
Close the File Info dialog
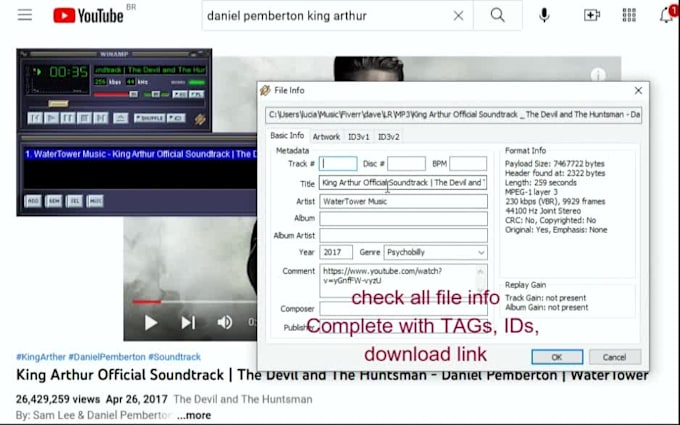point(638,90)
